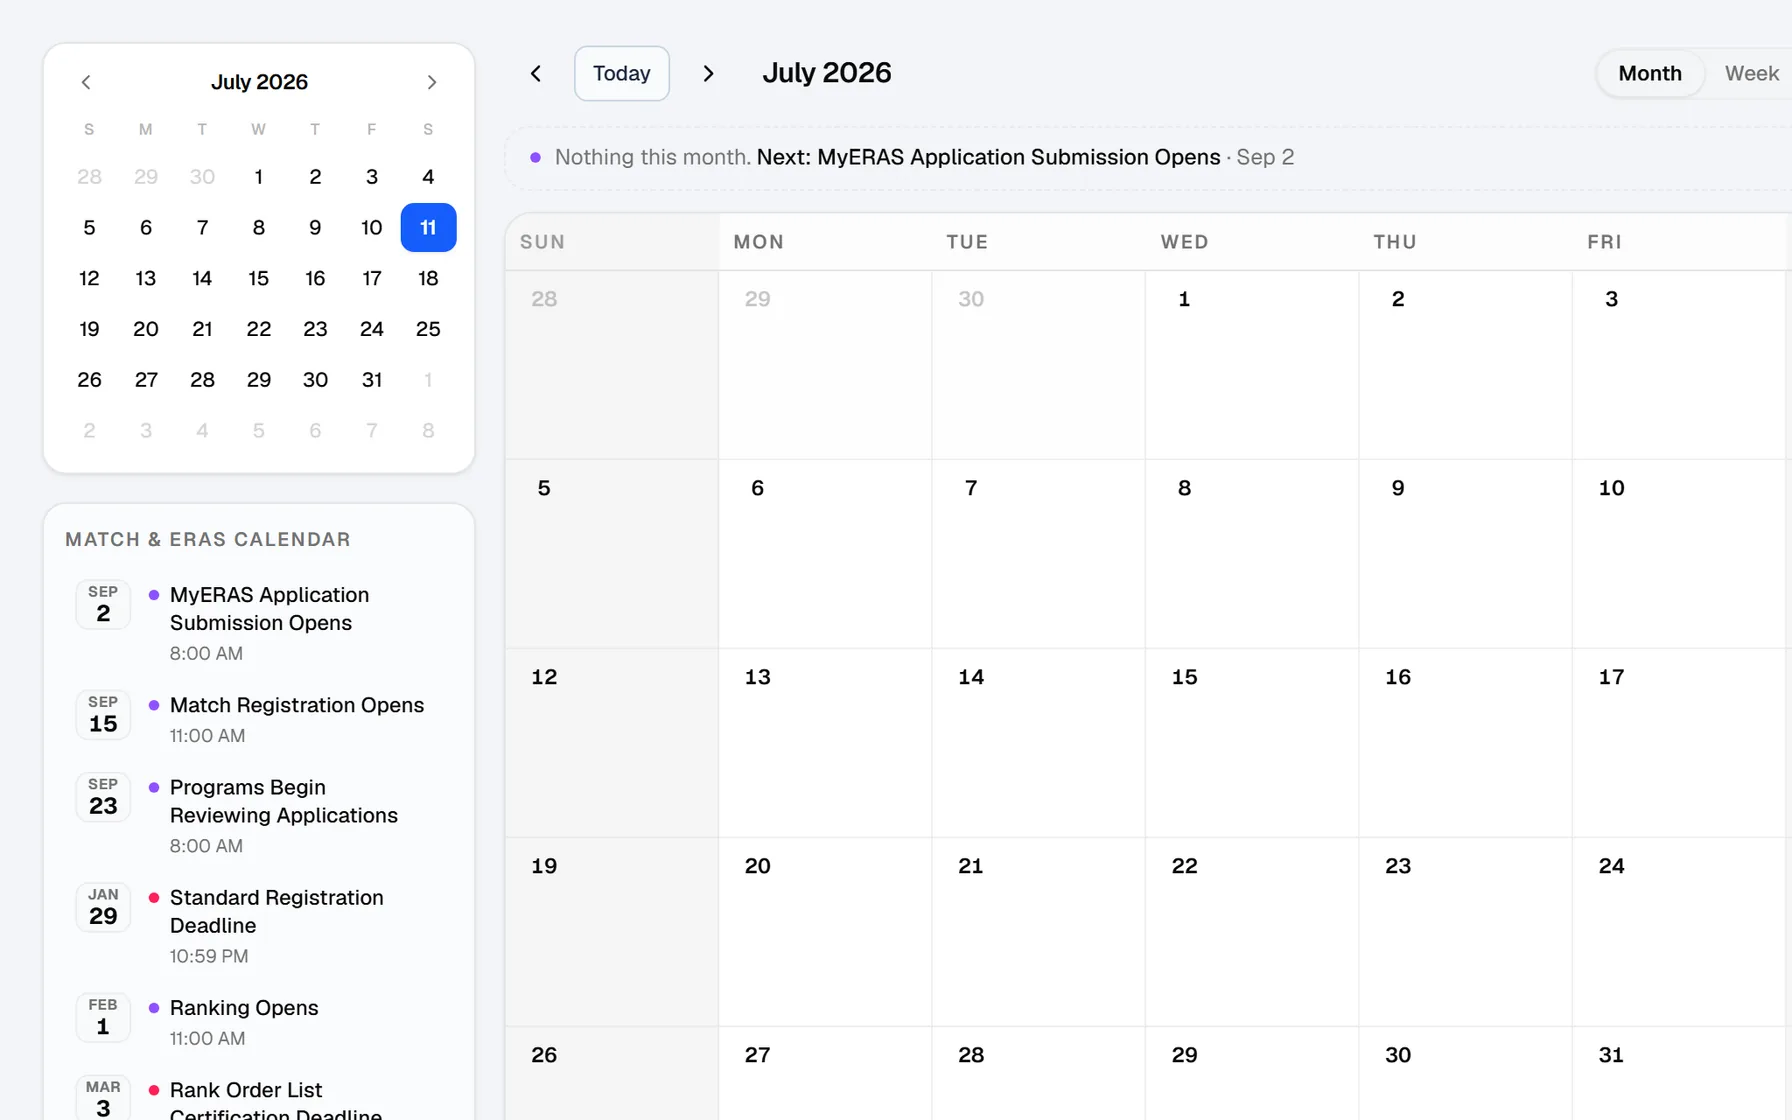
Task: Go to previous month in mini calendar
Action: tap(86, 82)
